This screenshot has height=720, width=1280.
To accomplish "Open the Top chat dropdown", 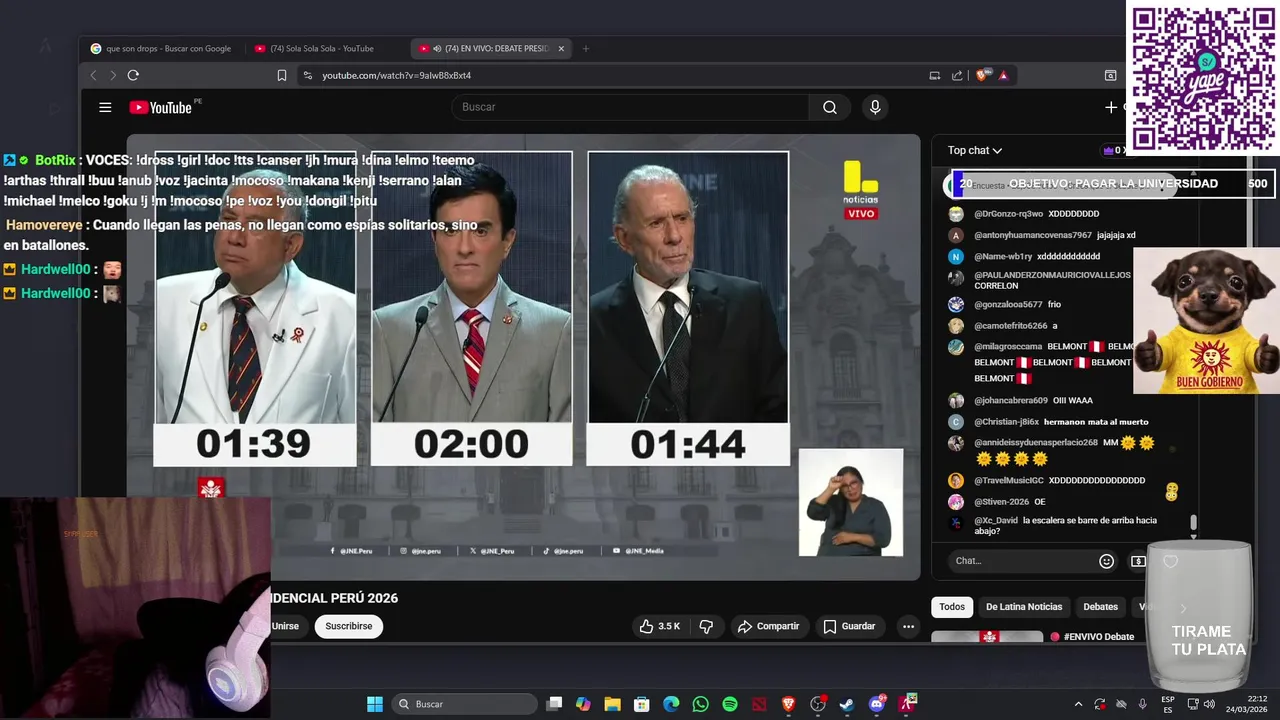I will [975, 150].
